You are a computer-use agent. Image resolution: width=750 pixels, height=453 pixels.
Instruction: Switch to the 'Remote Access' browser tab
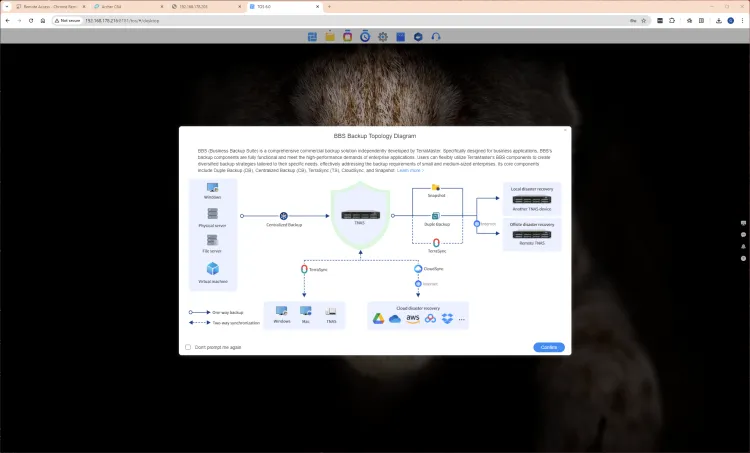coord(44,6)
